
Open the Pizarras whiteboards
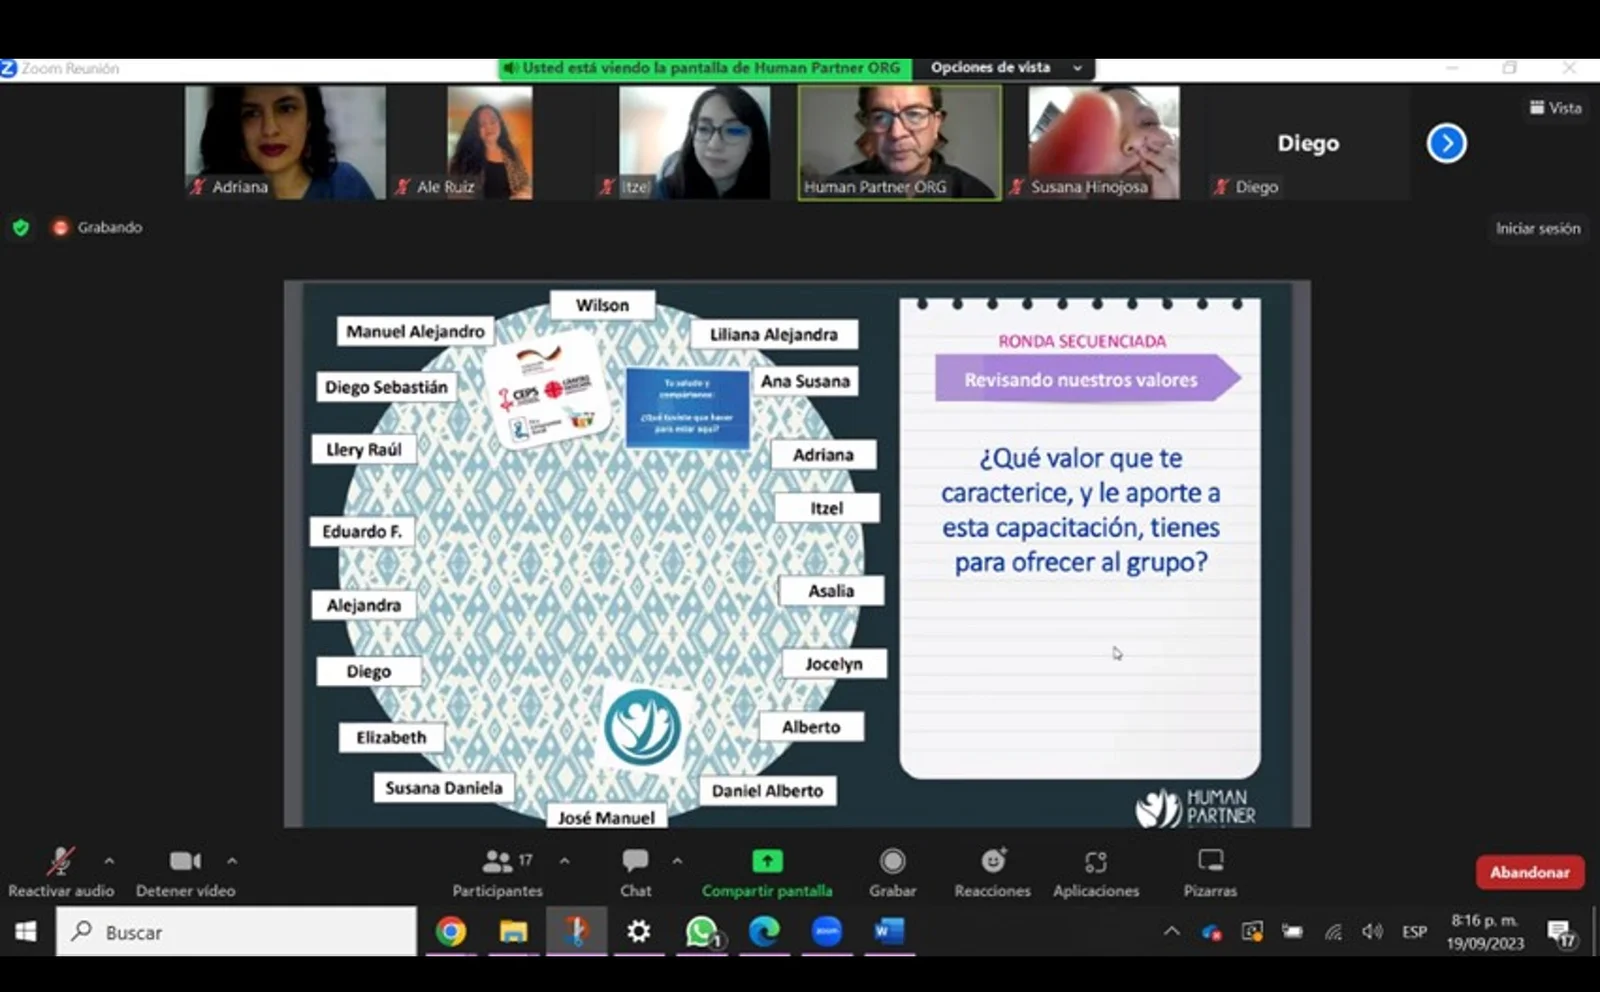pos(1210,871)
